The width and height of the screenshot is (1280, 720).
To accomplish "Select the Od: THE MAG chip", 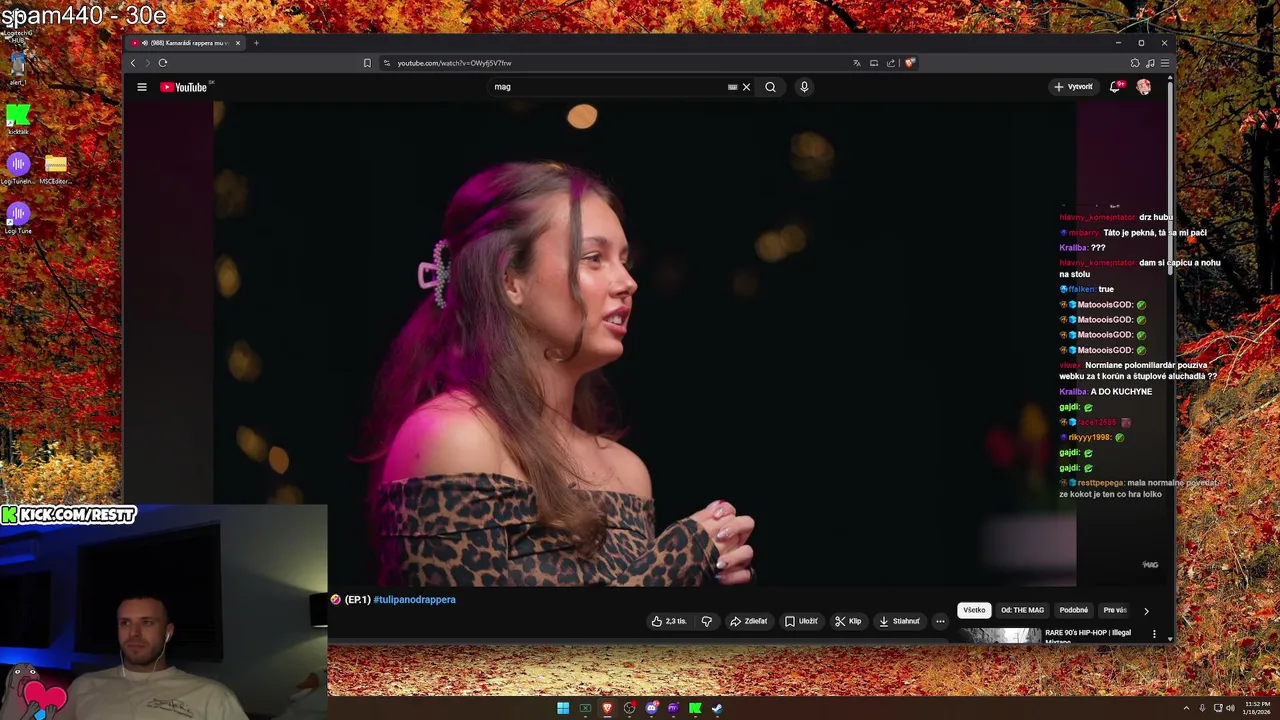I will point(1022,610).
